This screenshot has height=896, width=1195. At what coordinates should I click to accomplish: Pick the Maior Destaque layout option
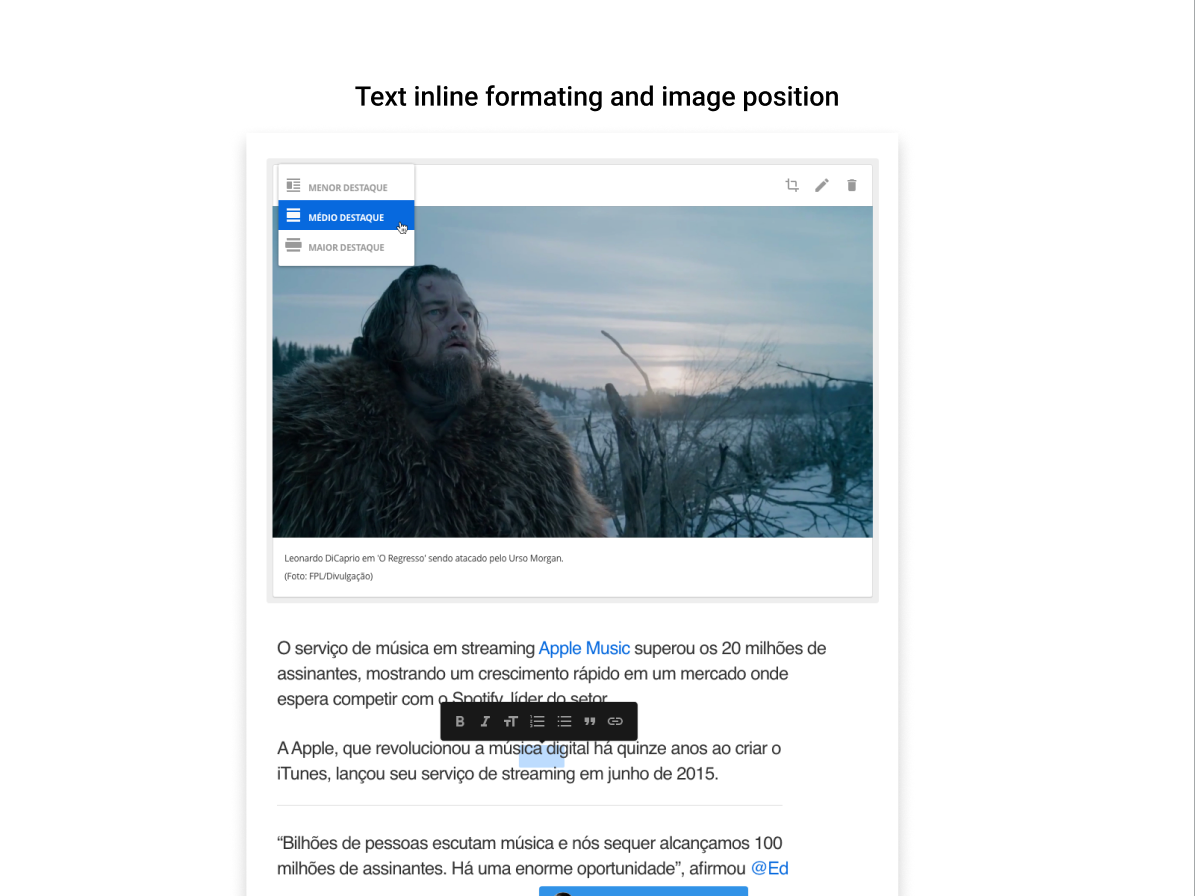(x=346, y=247)
